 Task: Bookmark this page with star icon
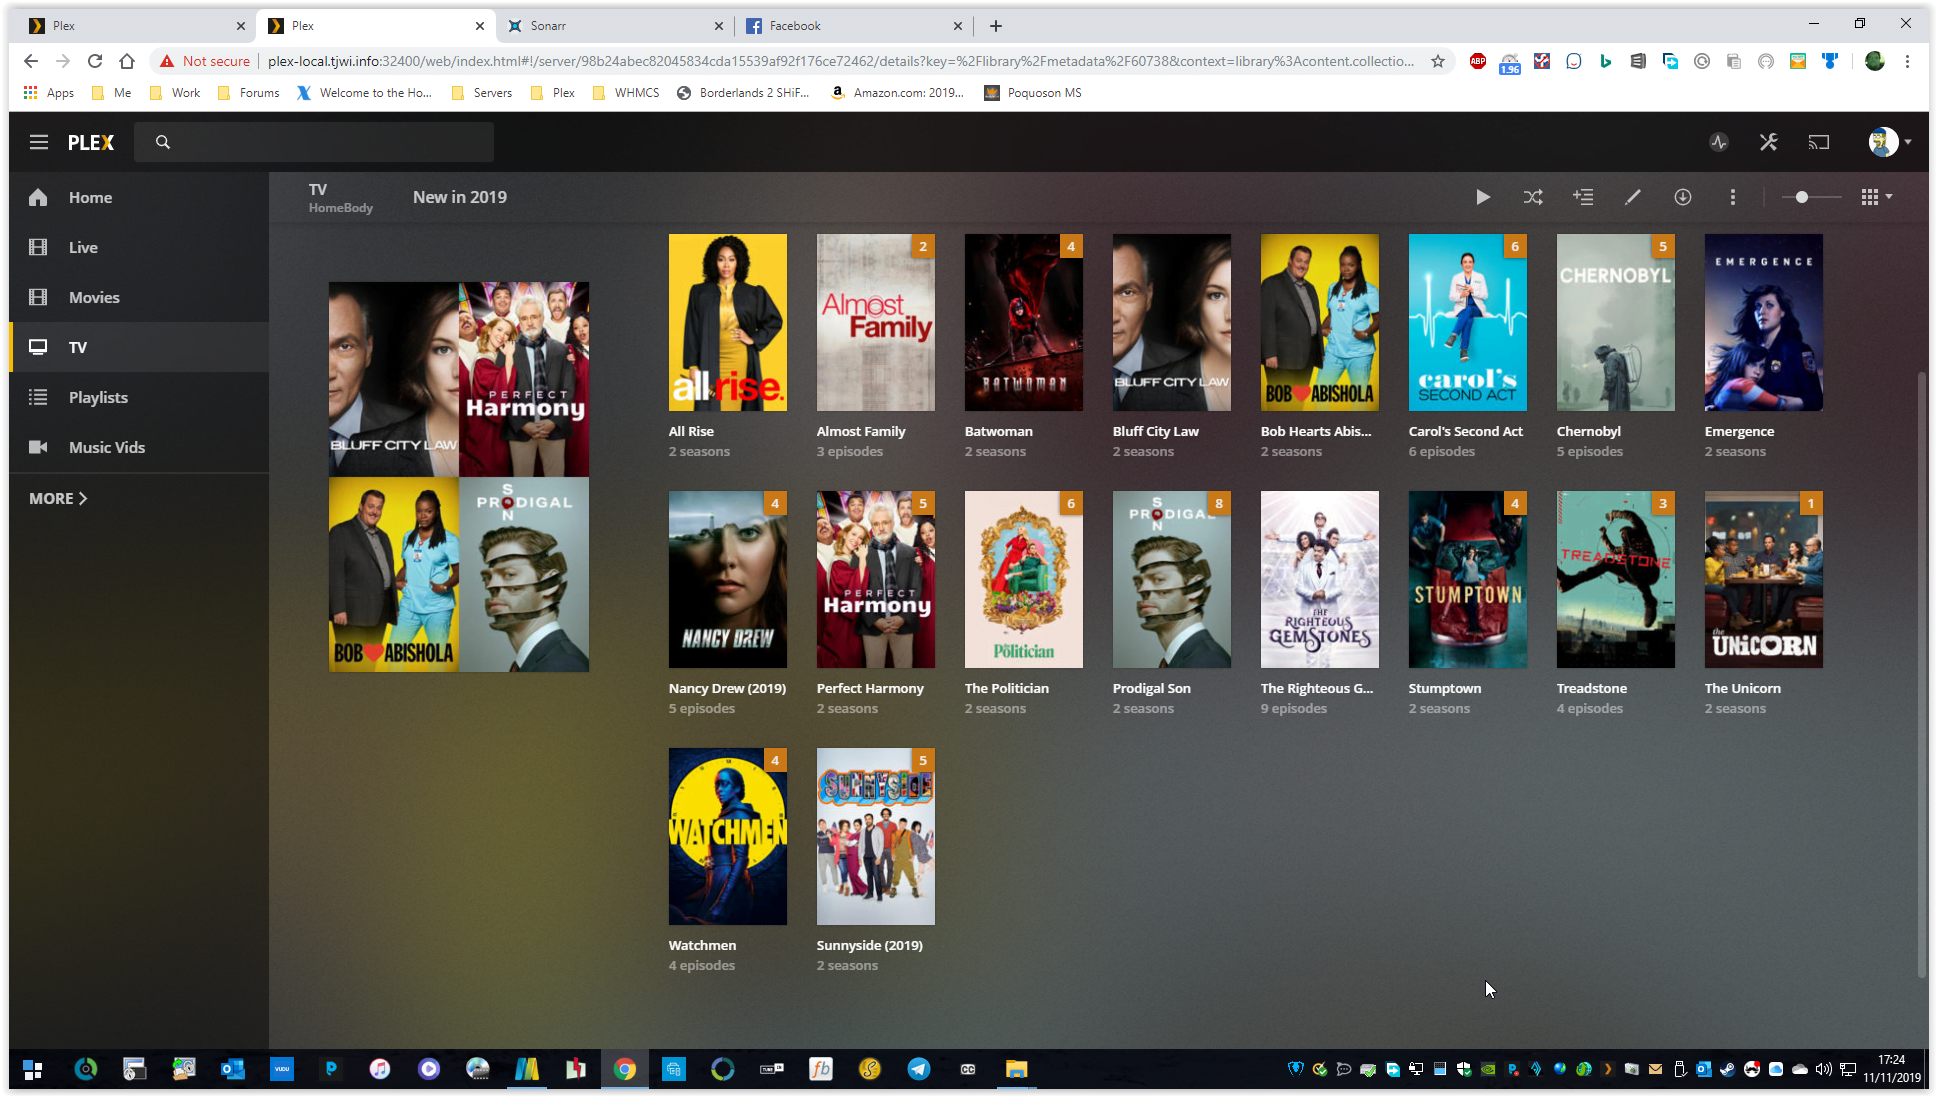click(x=1438, y=61)
